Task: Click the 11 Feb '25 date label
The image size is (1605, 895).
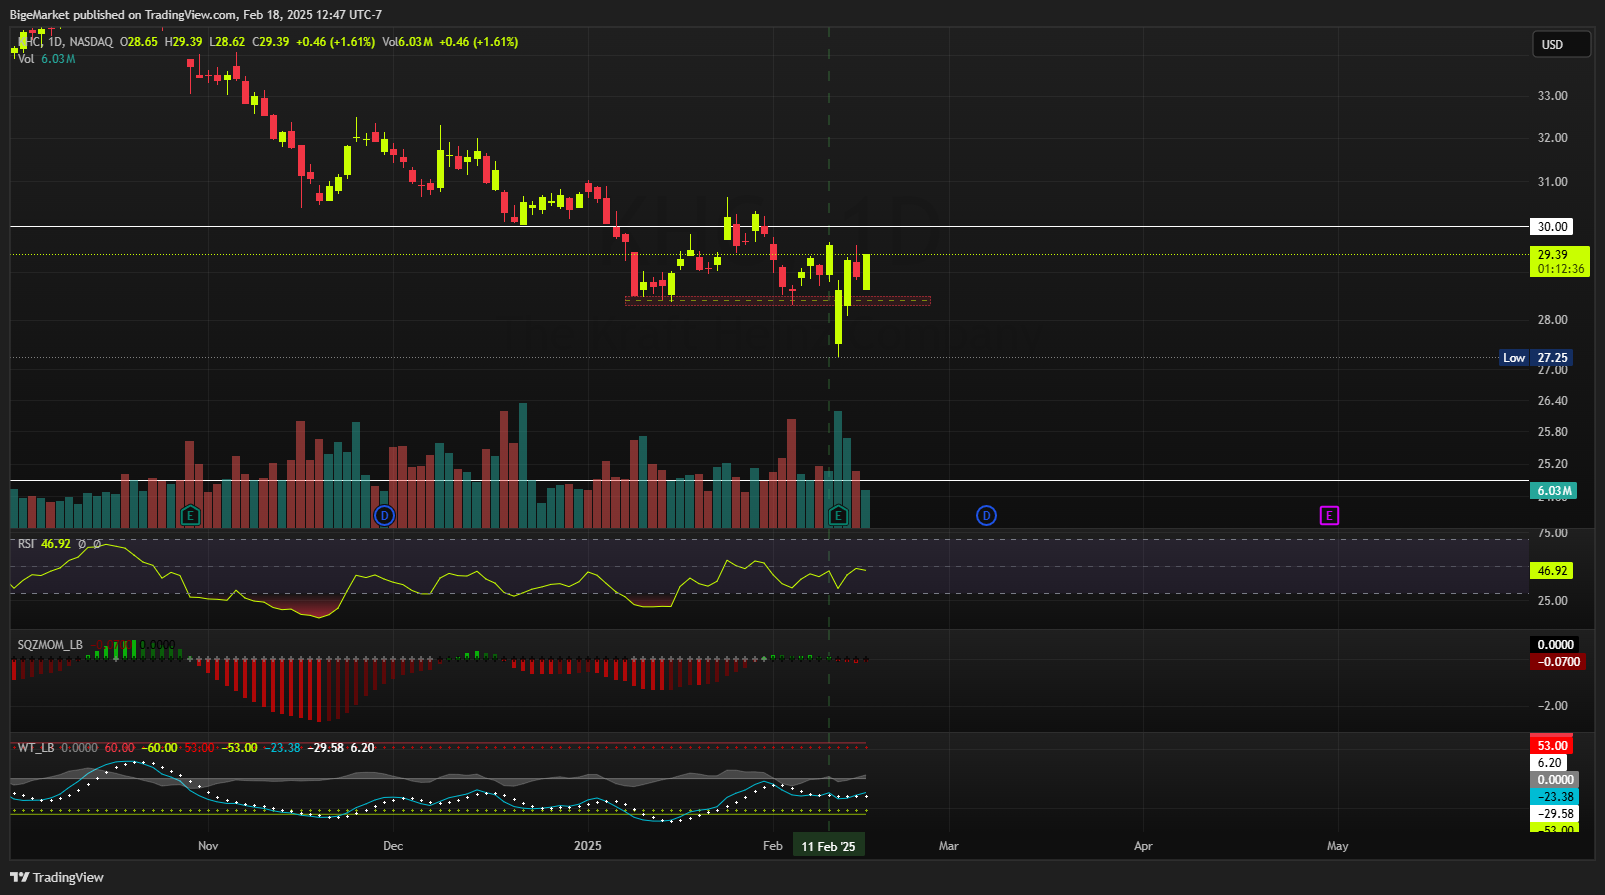Action: pos(829,846)
